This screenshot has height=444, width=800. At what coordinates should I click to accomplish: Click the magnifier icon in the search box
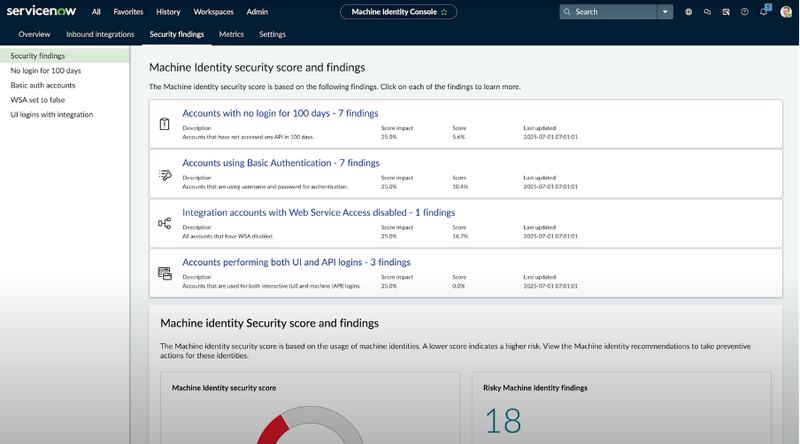567,12
